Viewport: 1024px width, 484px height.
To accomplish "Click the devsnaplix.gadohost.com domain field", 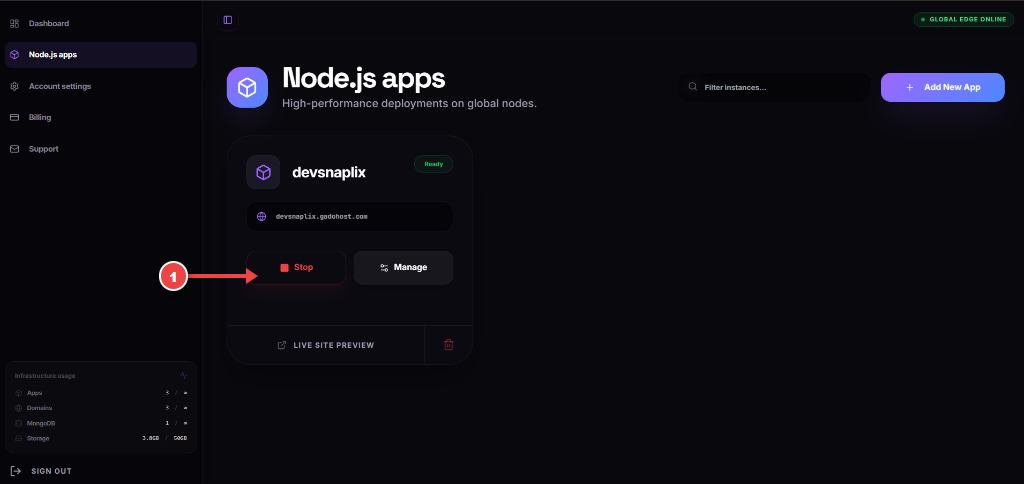I will tap(349, 216).
